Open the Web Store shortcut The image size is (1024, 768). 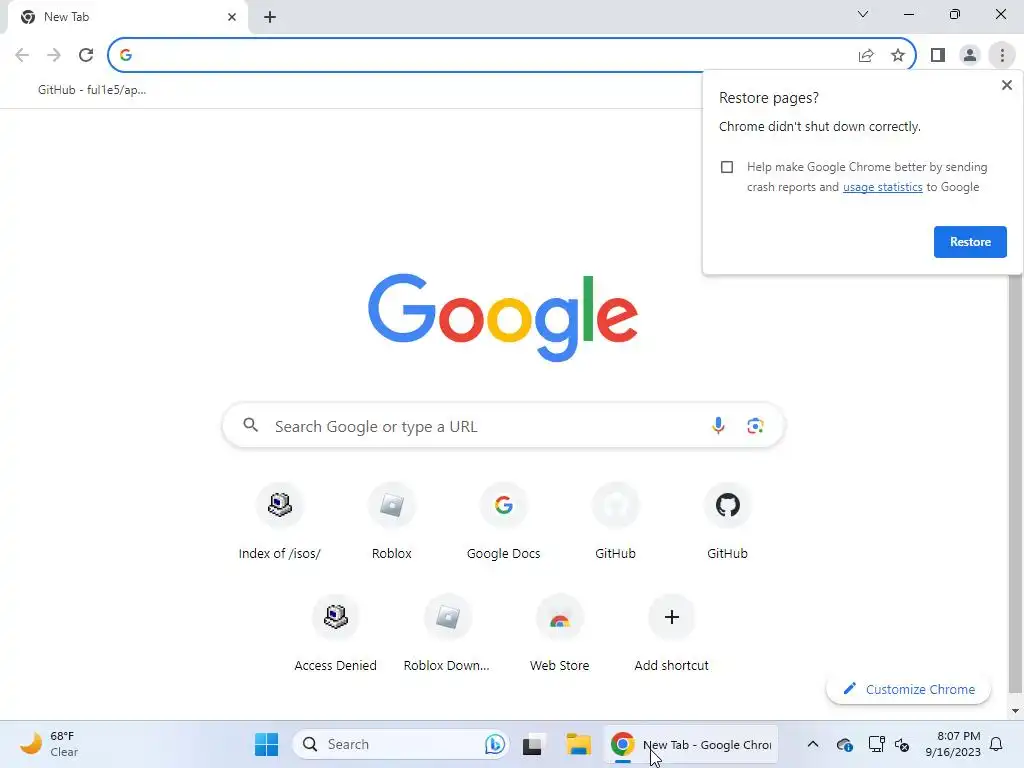560,635
